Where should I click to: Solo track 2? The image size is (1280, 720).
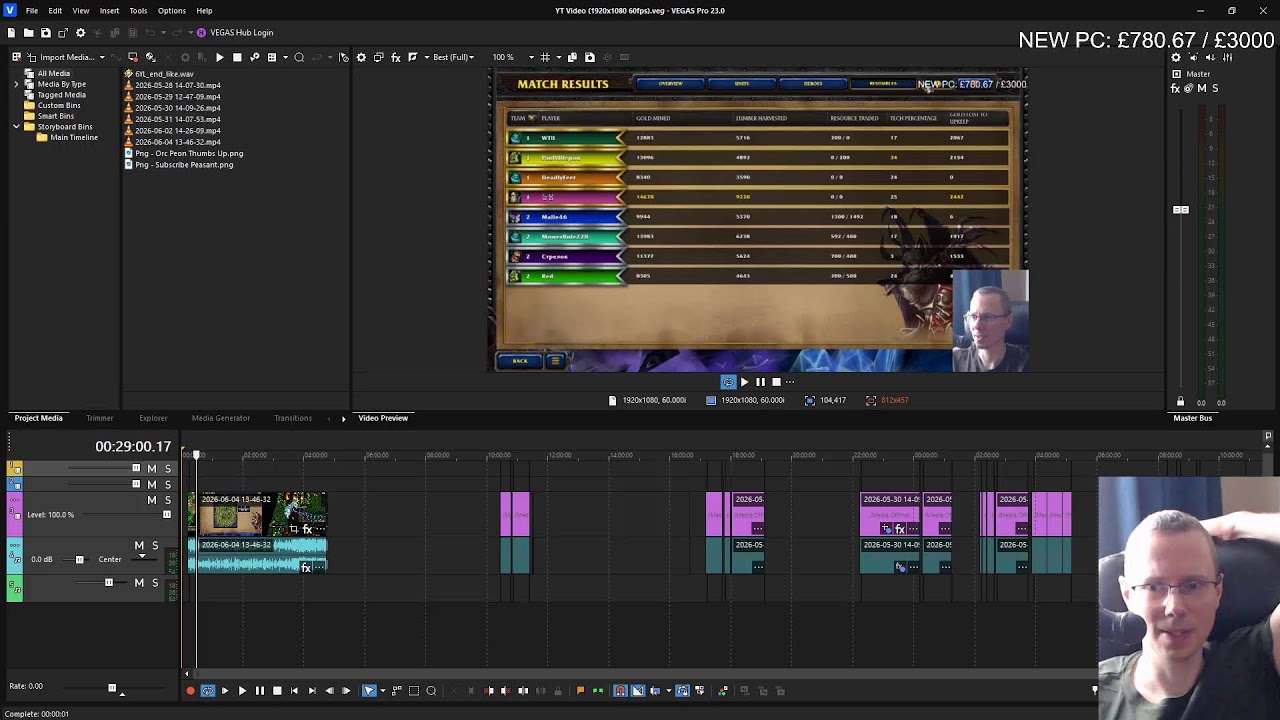click(x=168, y=484)
